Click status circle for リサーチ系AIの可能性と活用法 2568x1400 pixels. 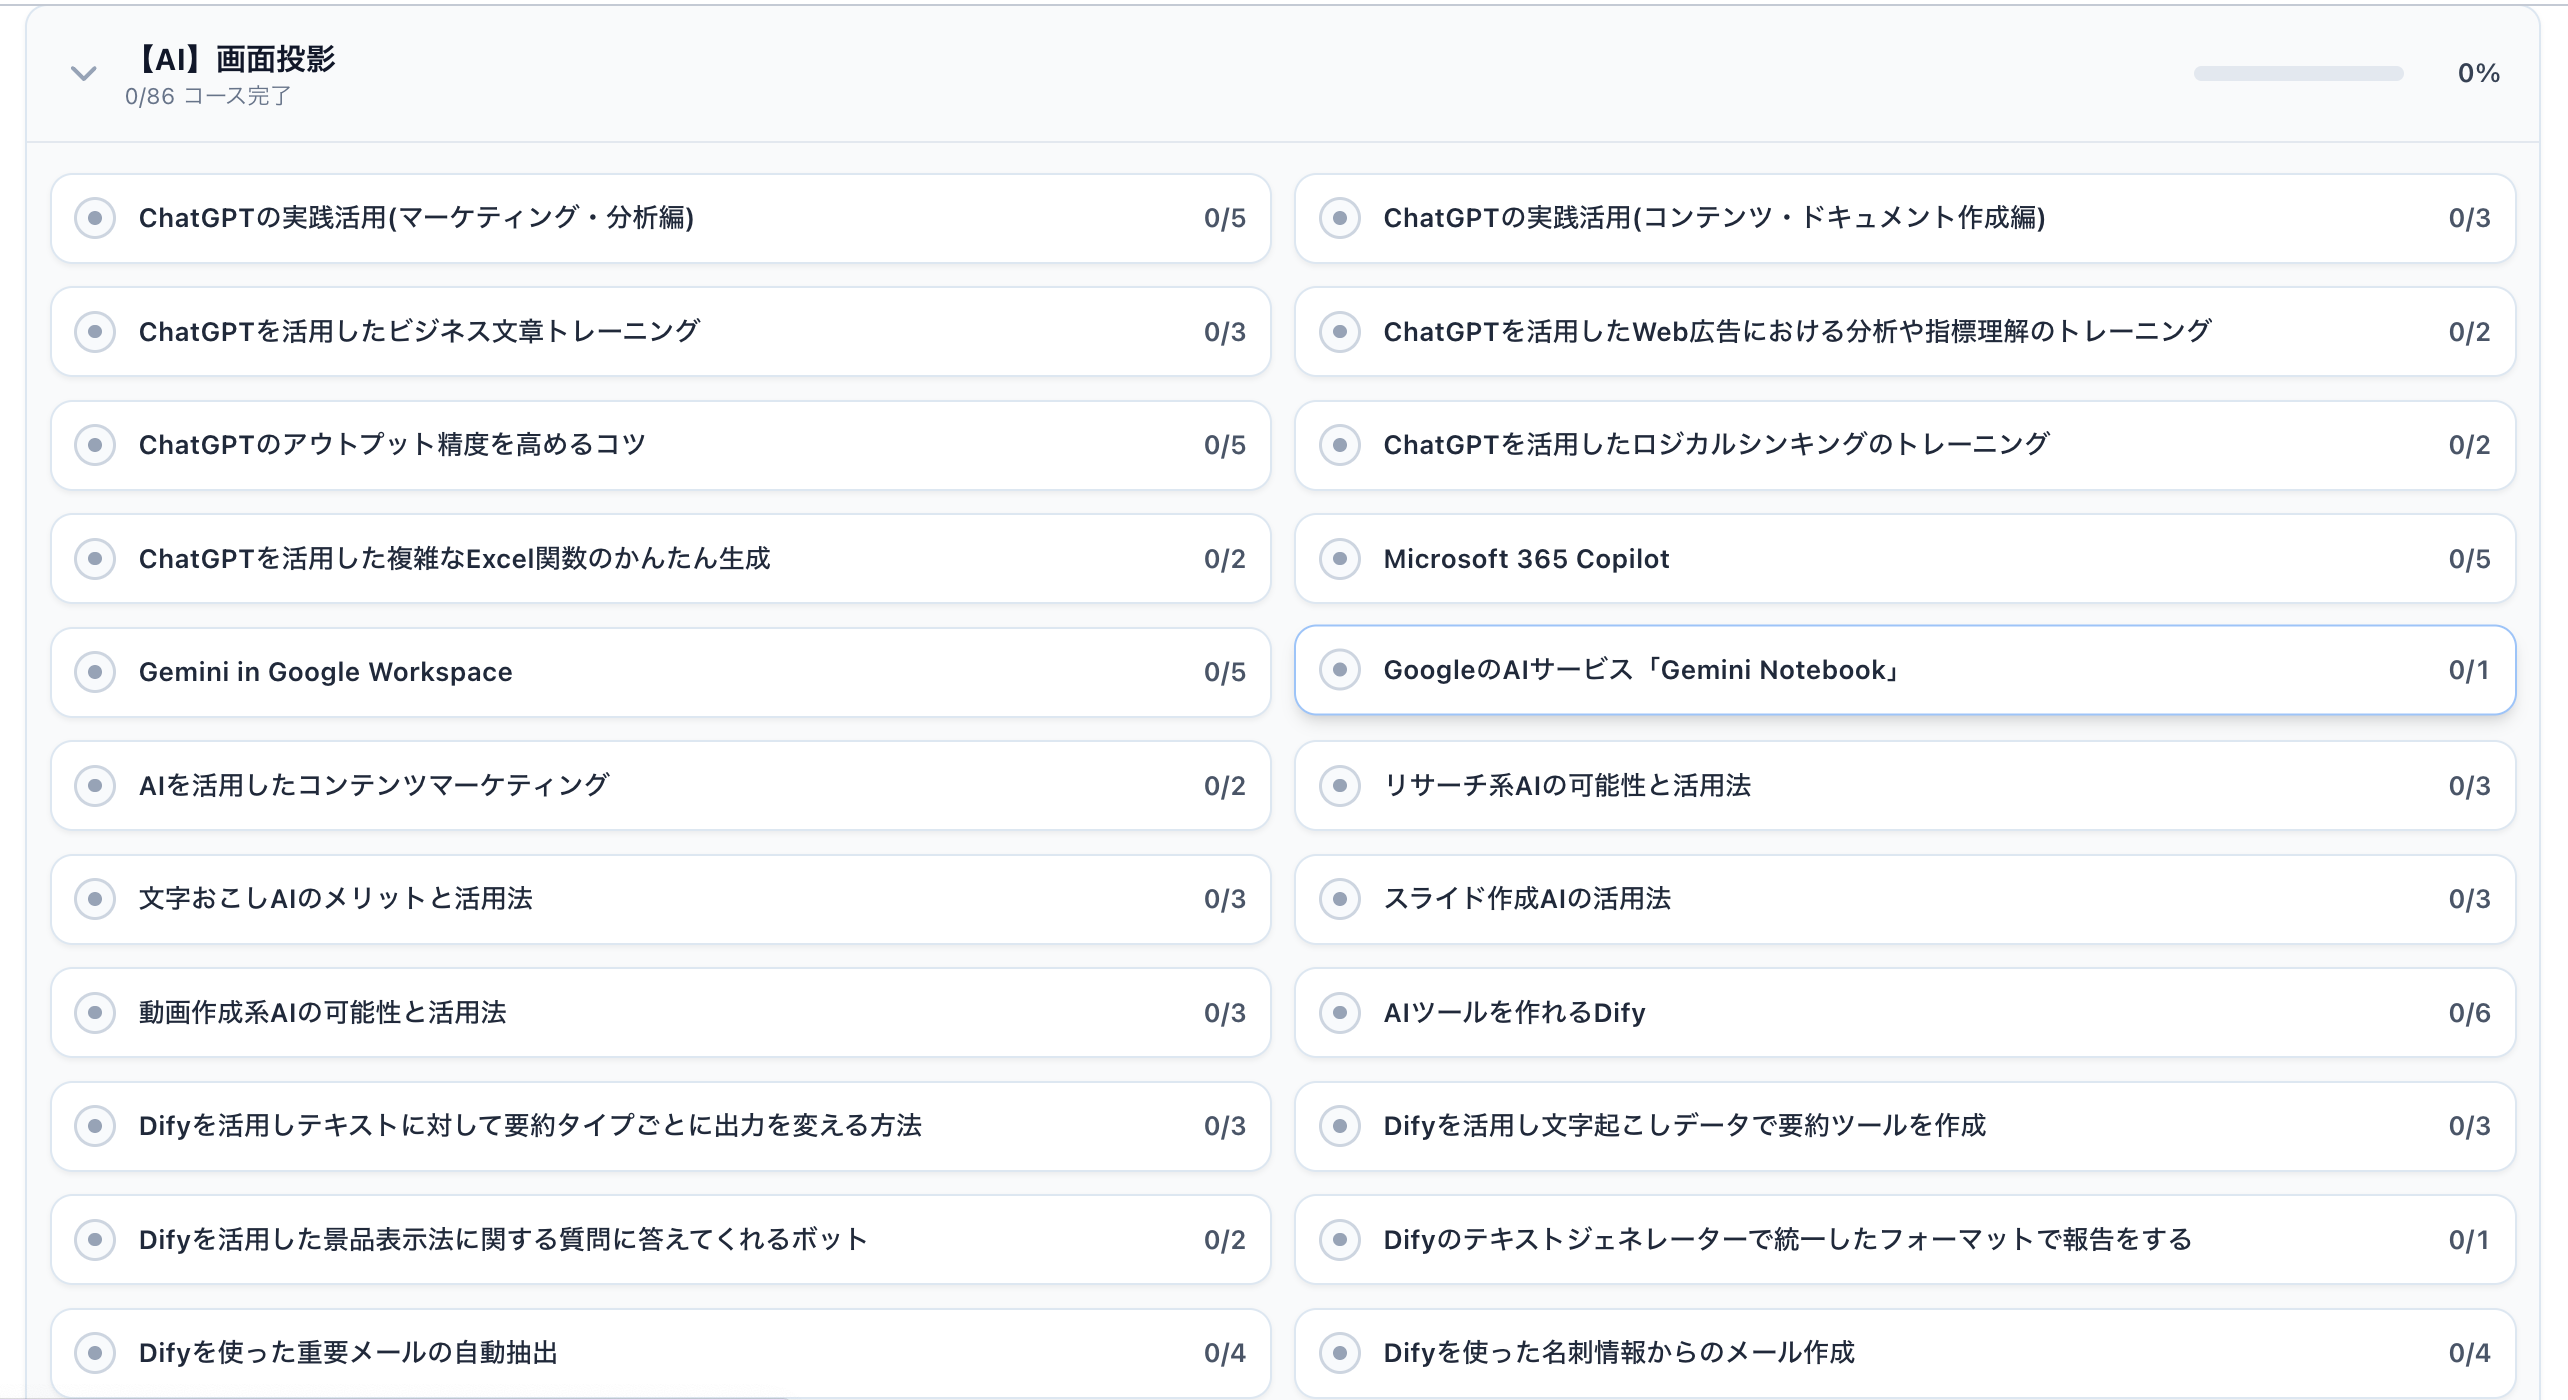[1340, 785]
